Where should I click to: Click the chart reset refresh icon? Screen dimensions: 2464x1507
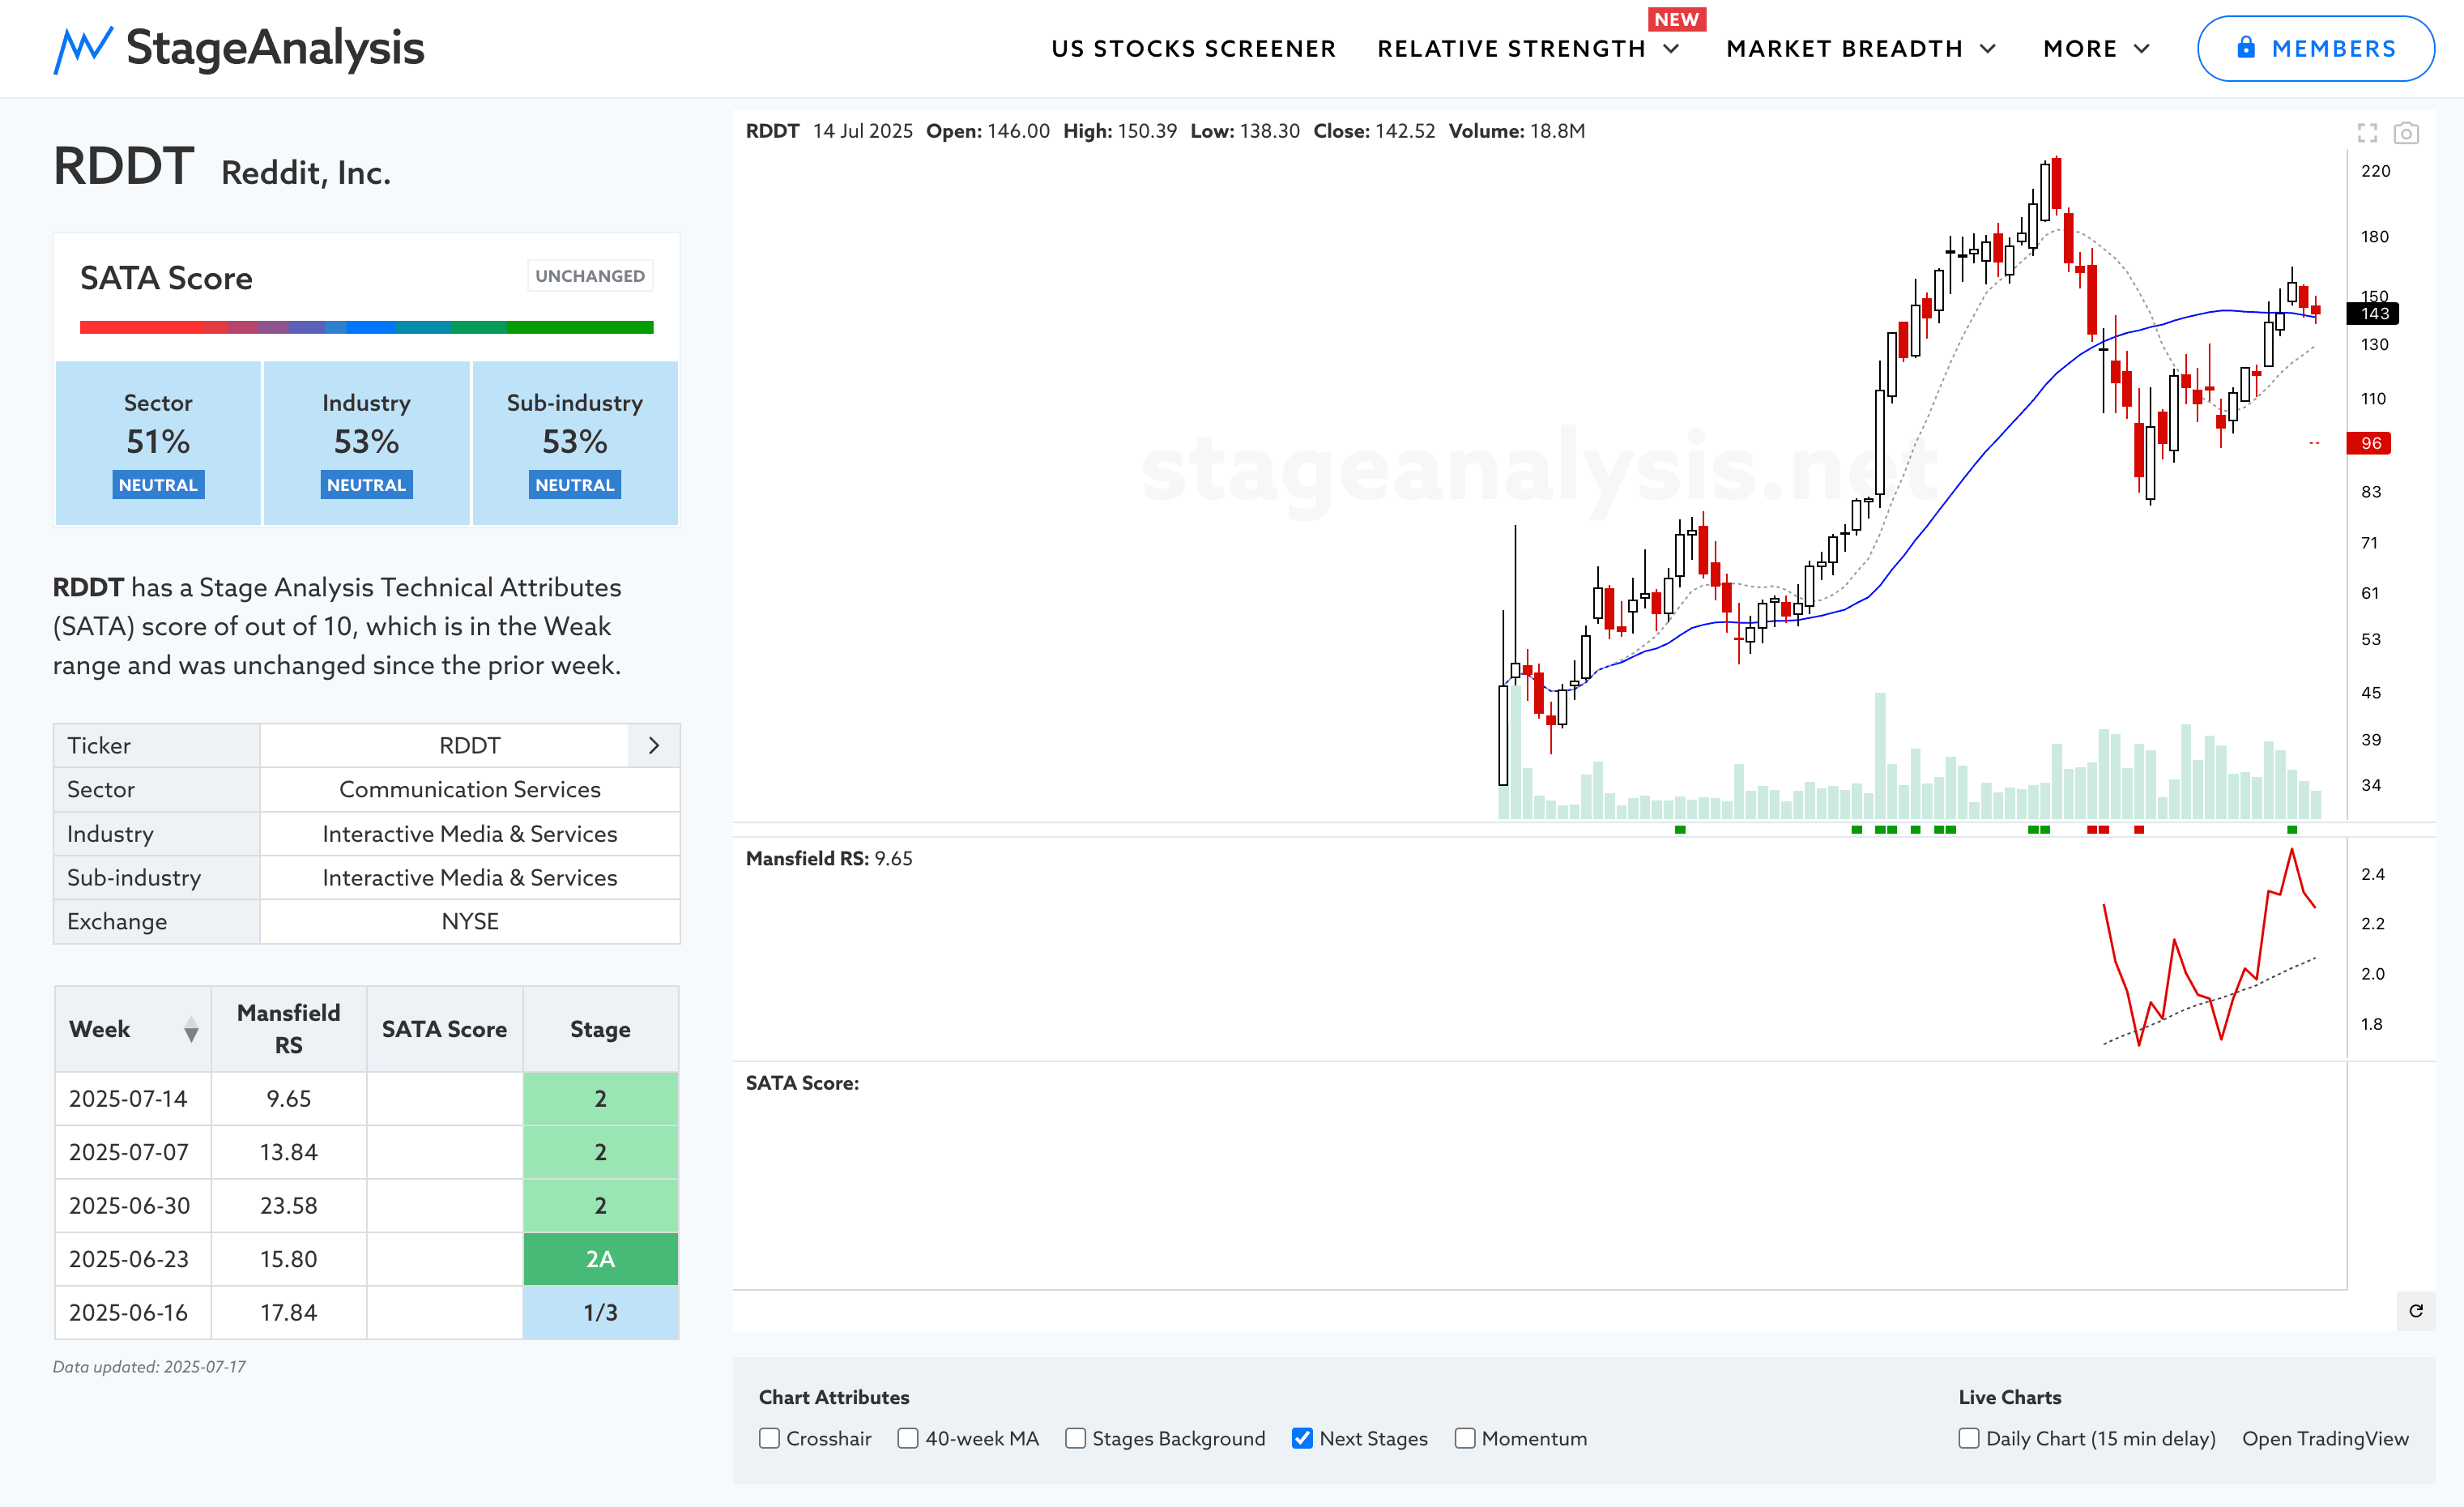tap(2416, 1310)
